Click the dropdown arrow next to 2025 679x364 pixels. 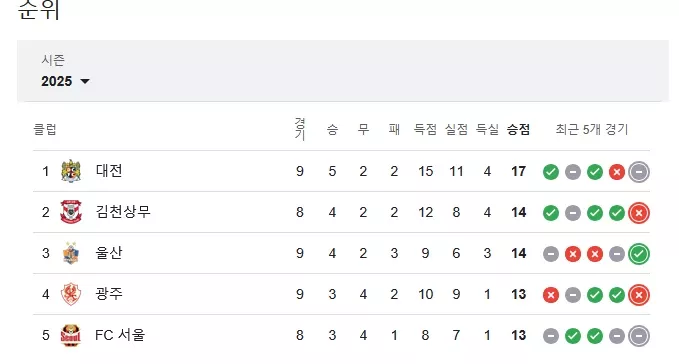[x=85, y=81]
